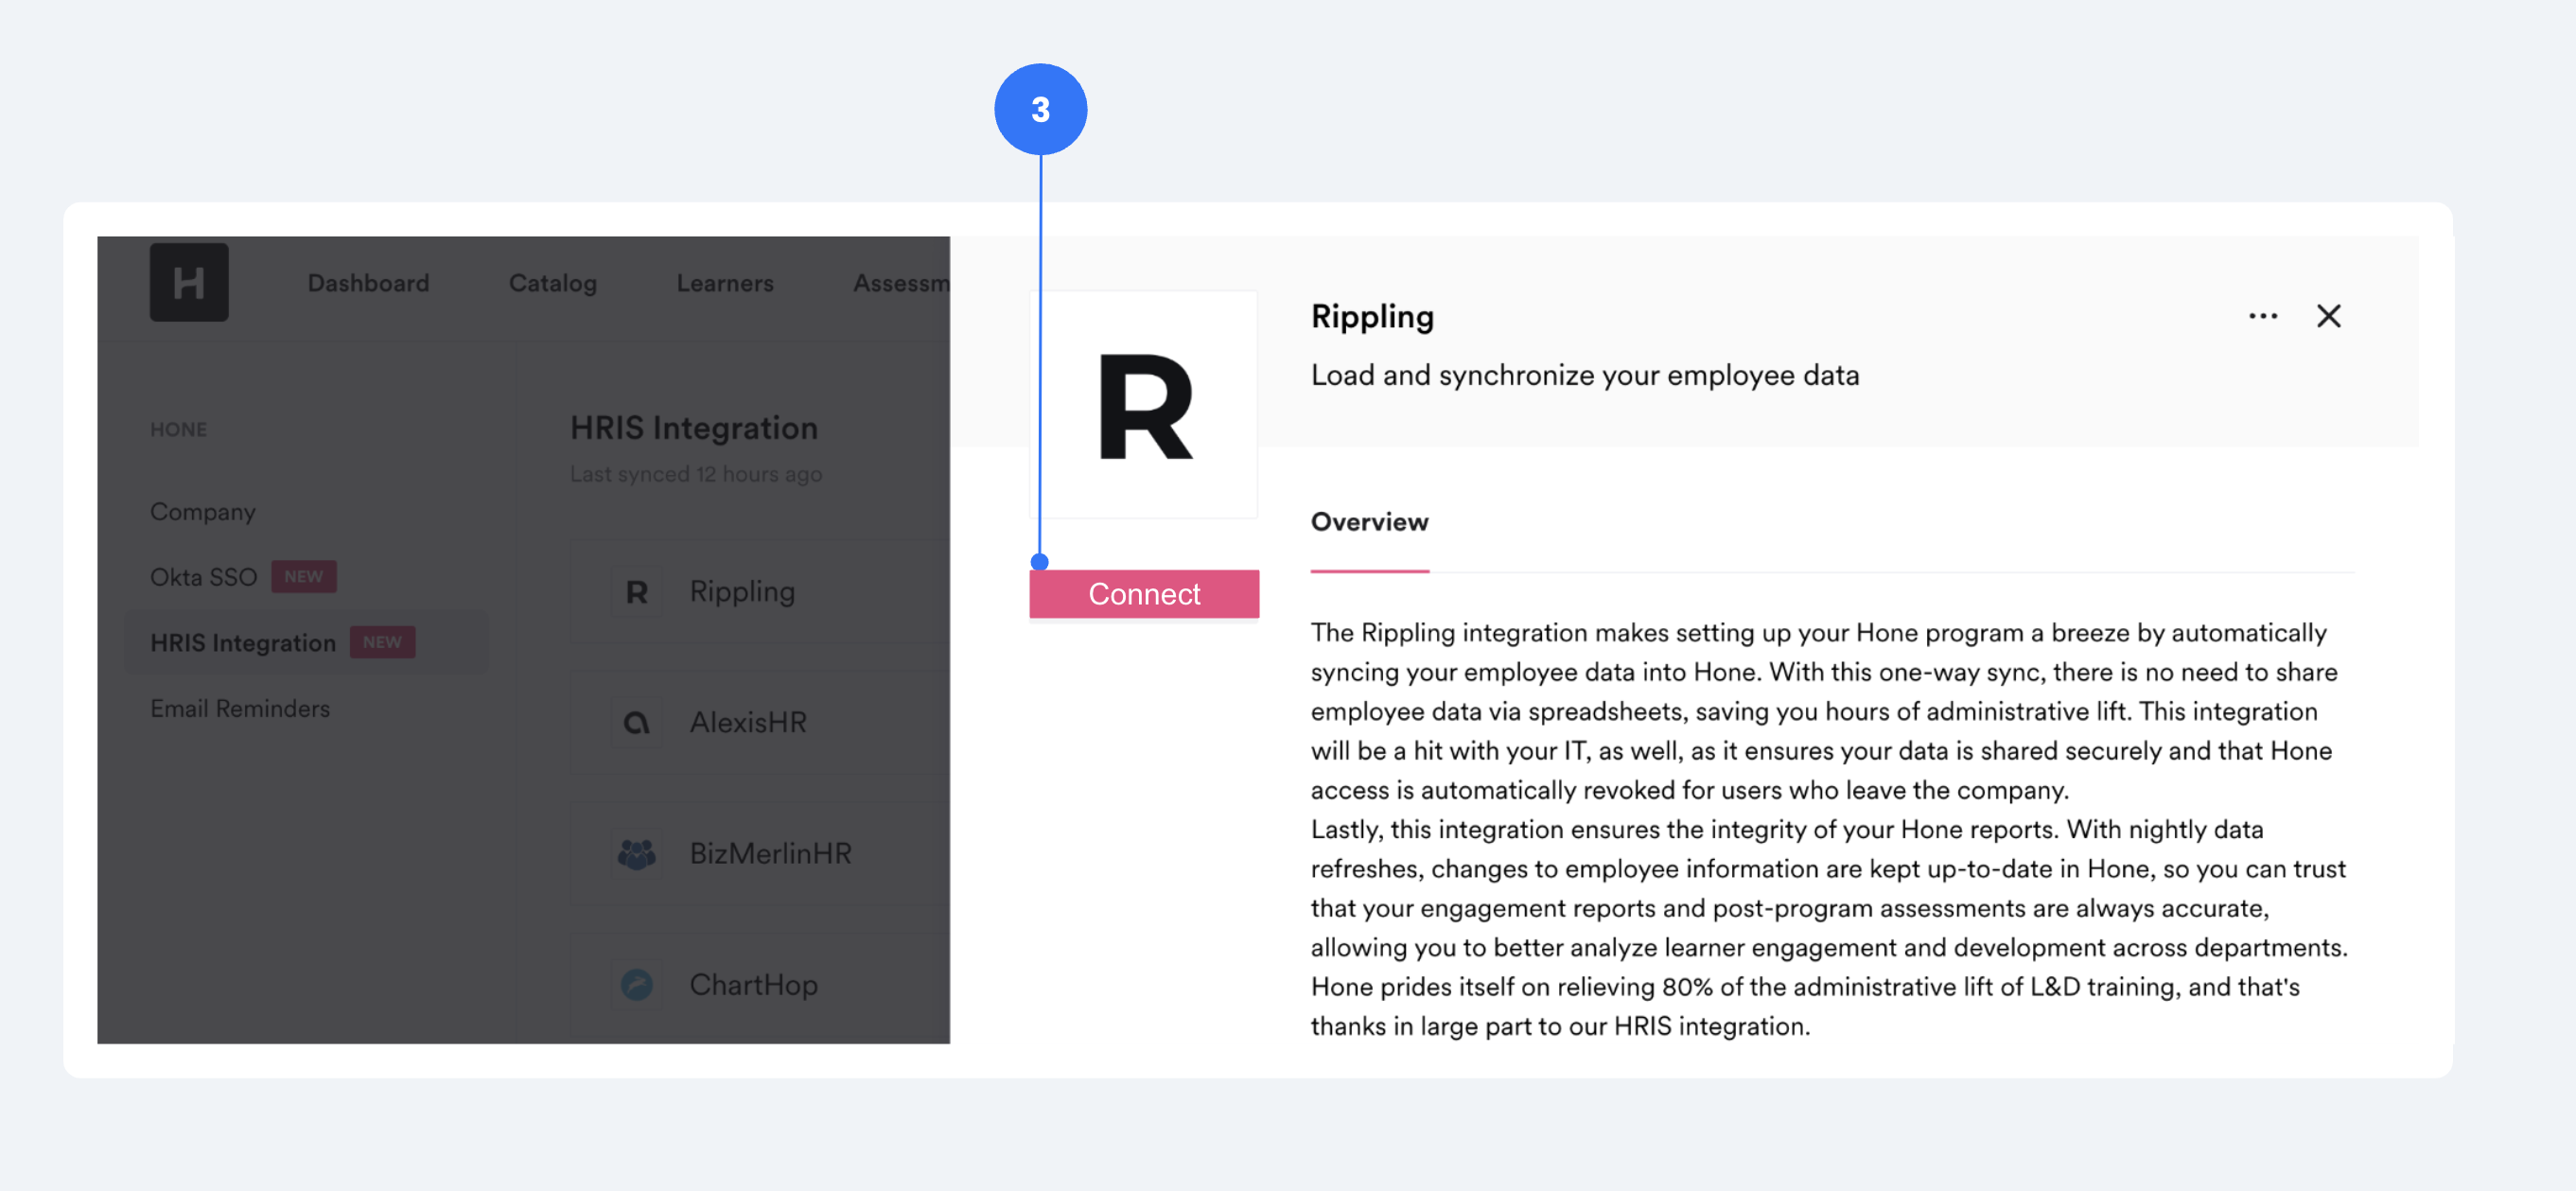Click the HONE sidebar section label
2576x1191 pixels.
(x=178, y=429)
